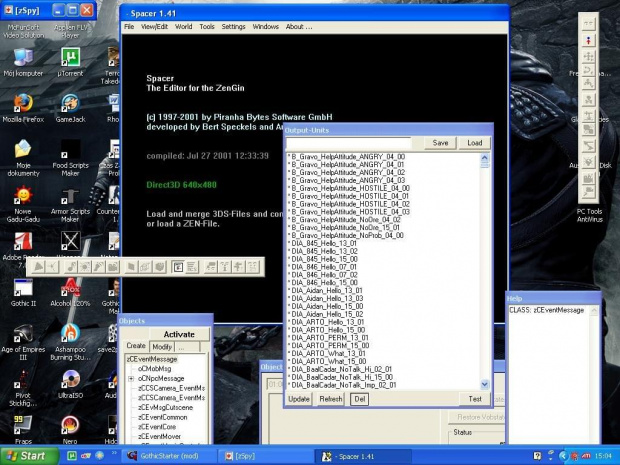The image size is (620, 465).
Task: Click the speech bubble icon in horizontal toolbar
Action: tap(211, 267)
